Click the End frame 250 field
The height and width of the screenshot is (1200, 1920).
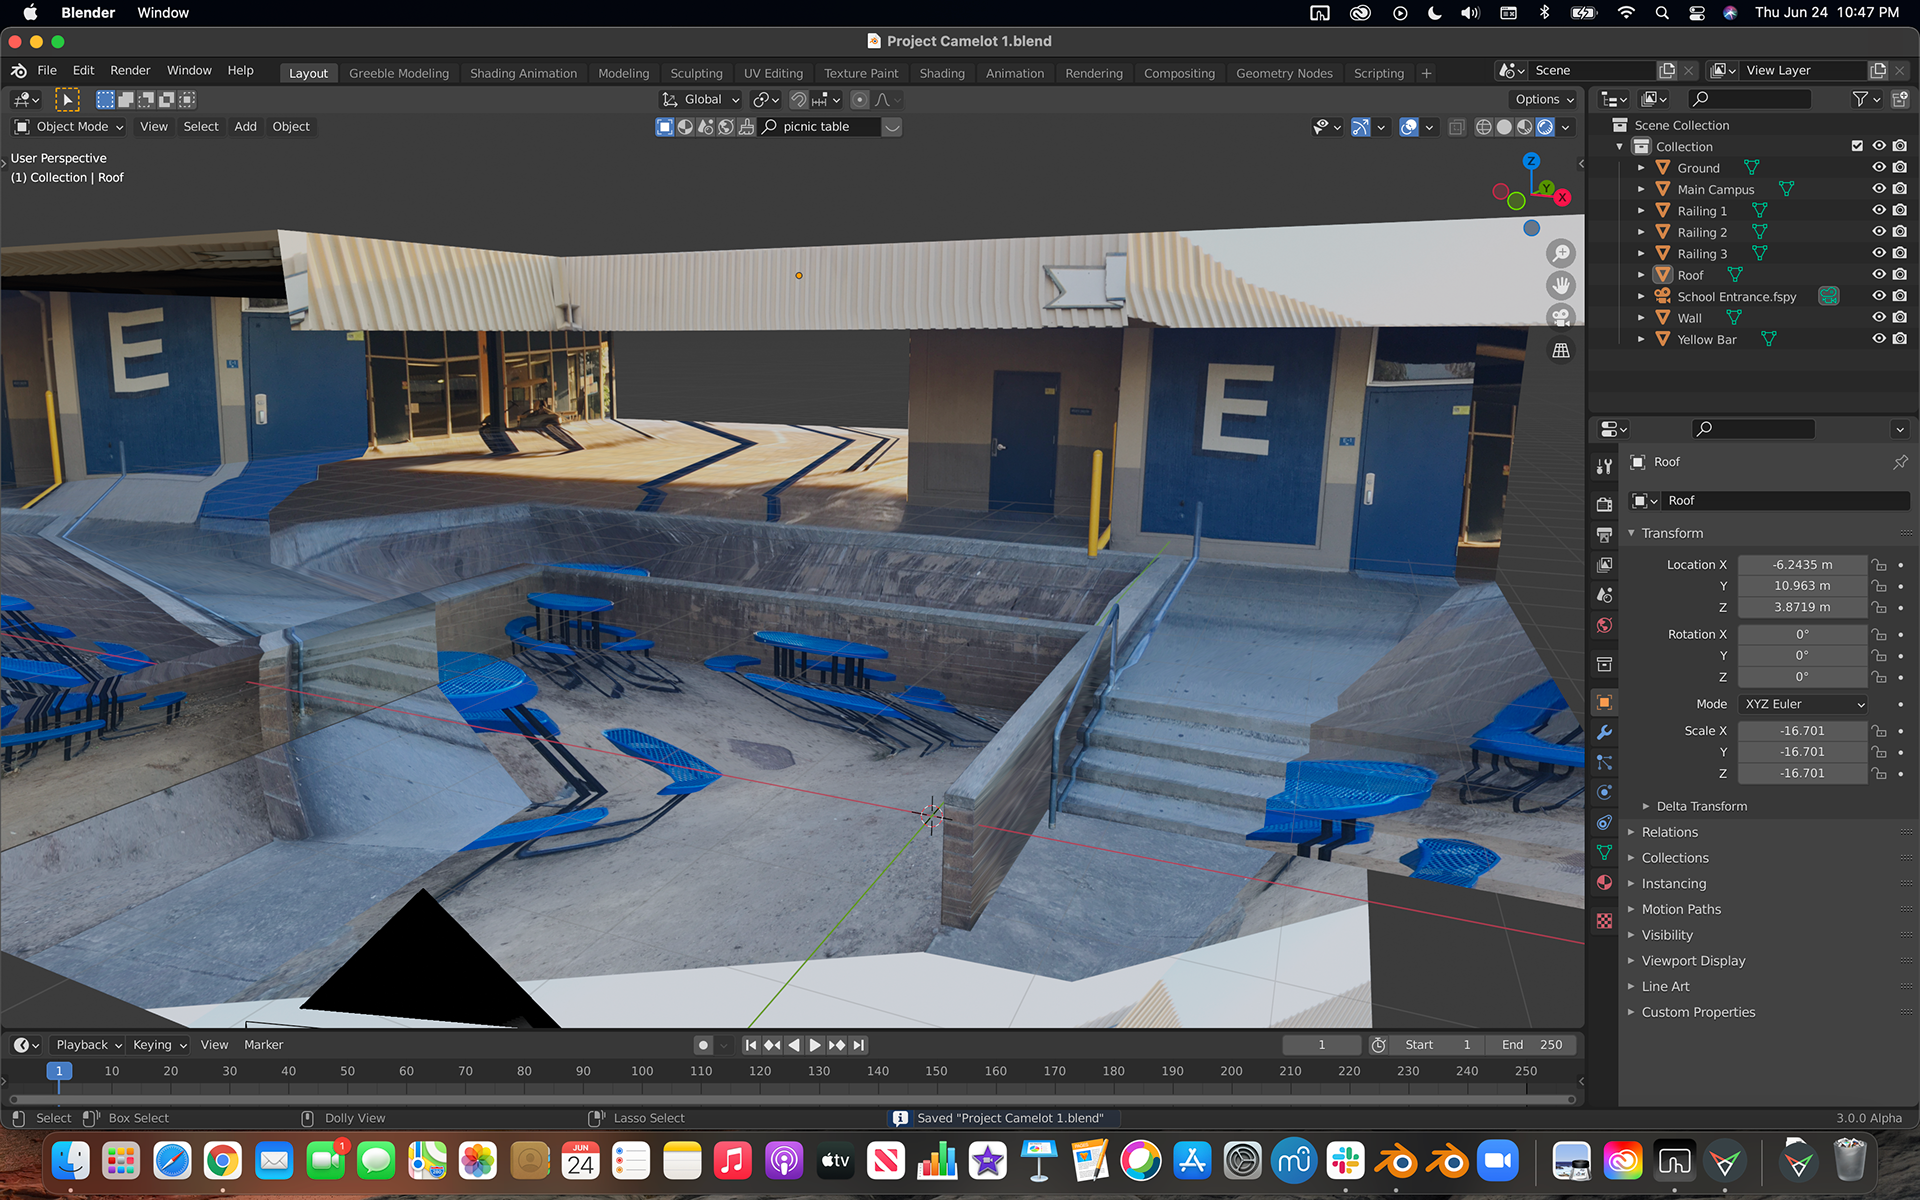pos(1531,1045)
